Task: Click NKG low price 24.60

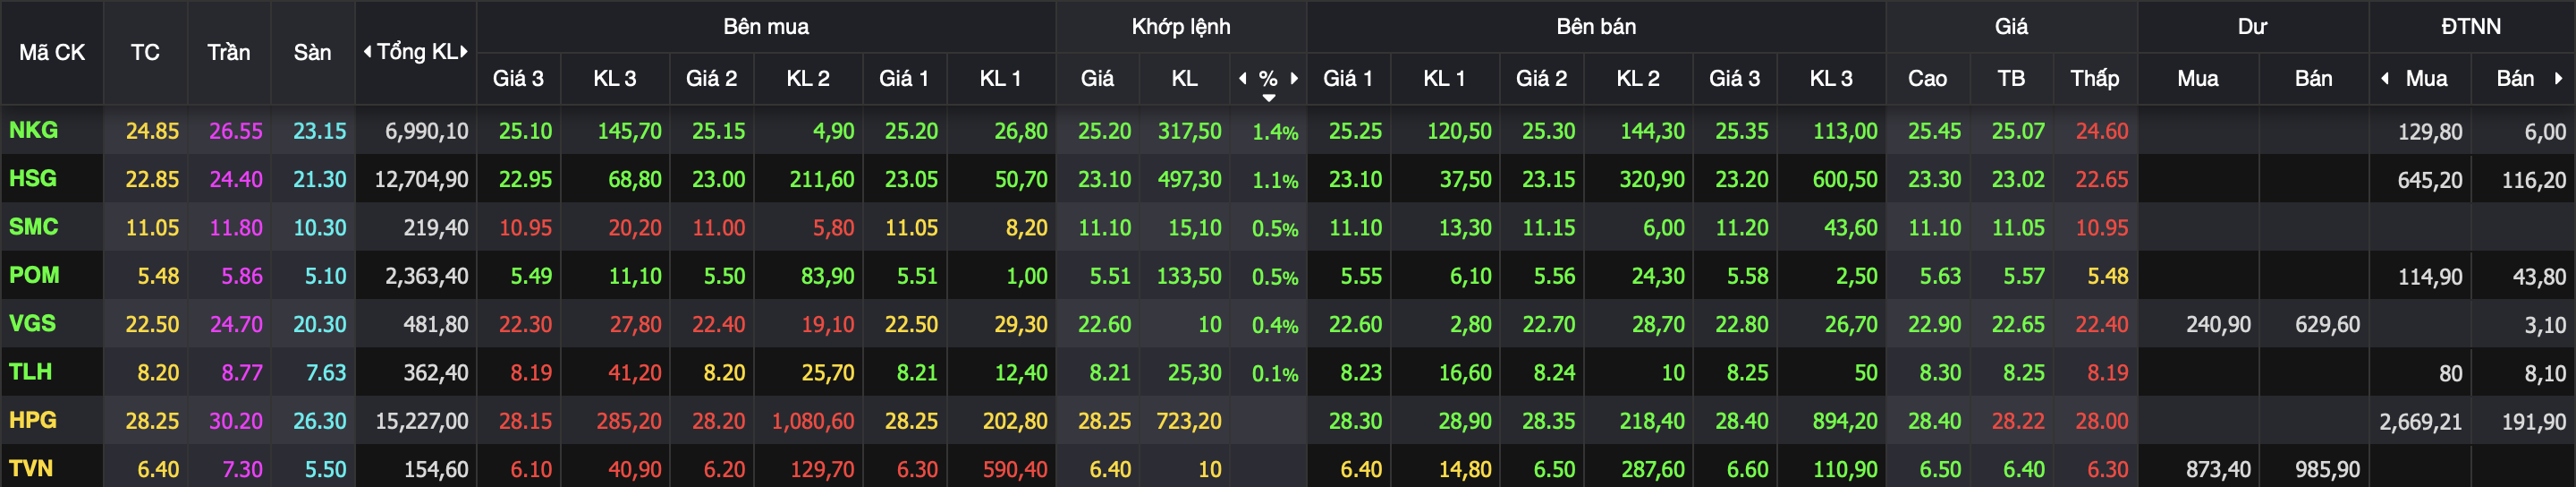Action: pyautogui.click(x=2101, y=131)
